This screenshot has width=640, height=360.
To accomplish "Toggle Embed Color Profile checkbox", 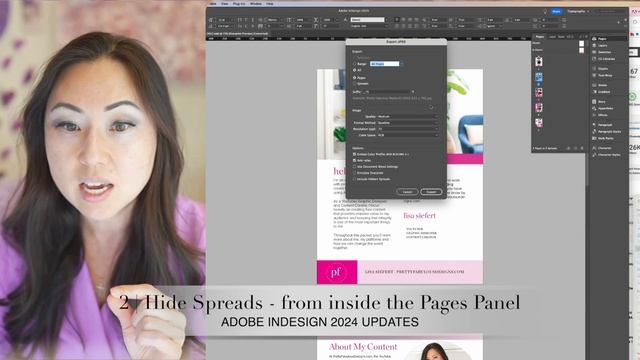I will click(x=354, y=154).
